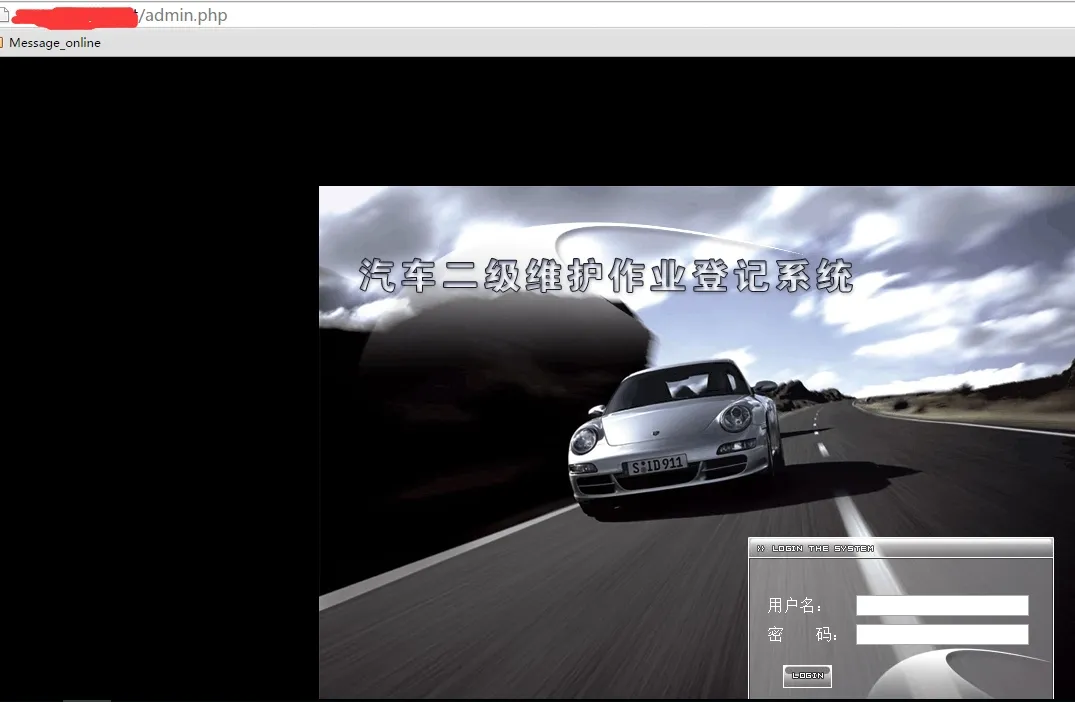Click the LOGIN button

pyautogui.click(x=808, y=676)
